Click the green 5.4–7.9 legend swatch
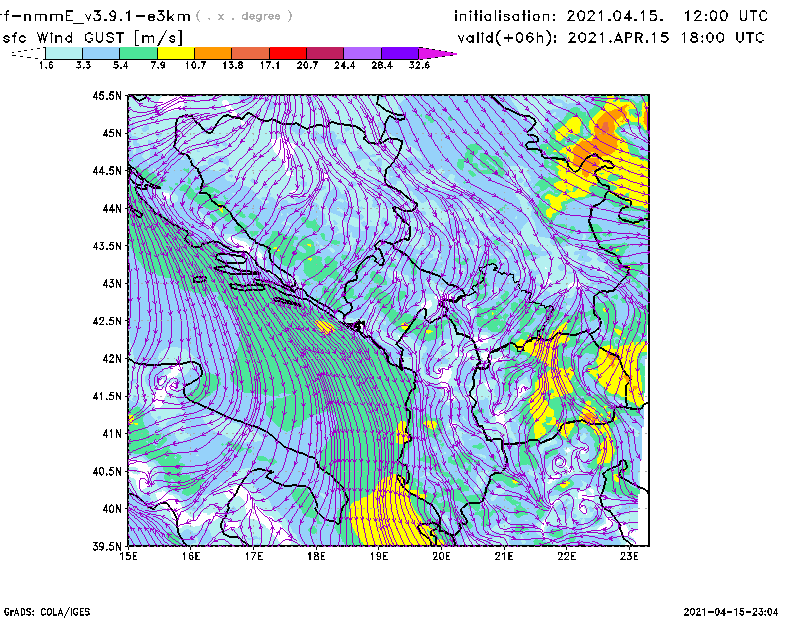The height and width of the screenshot is (618, 800). tap(139, 53)
